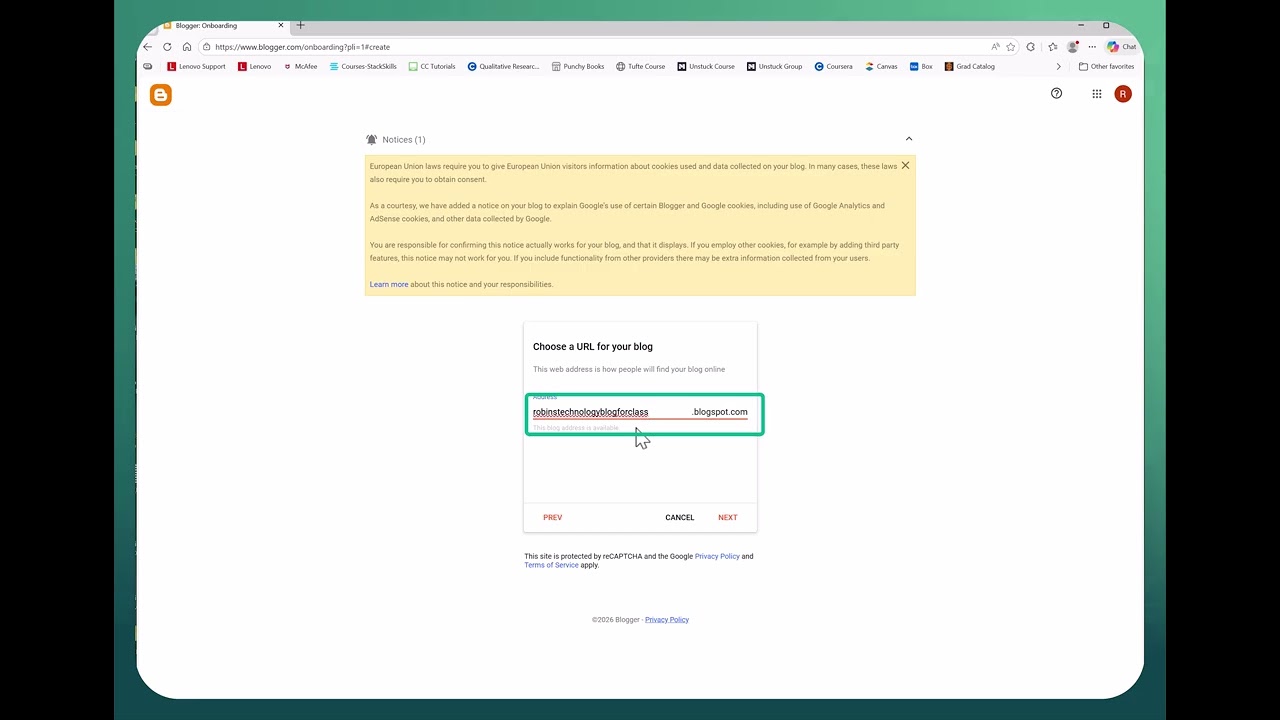Viewport: 1280px width, 720px height.
Task: Click the Notices bell icon
Action: pos(372,140)
